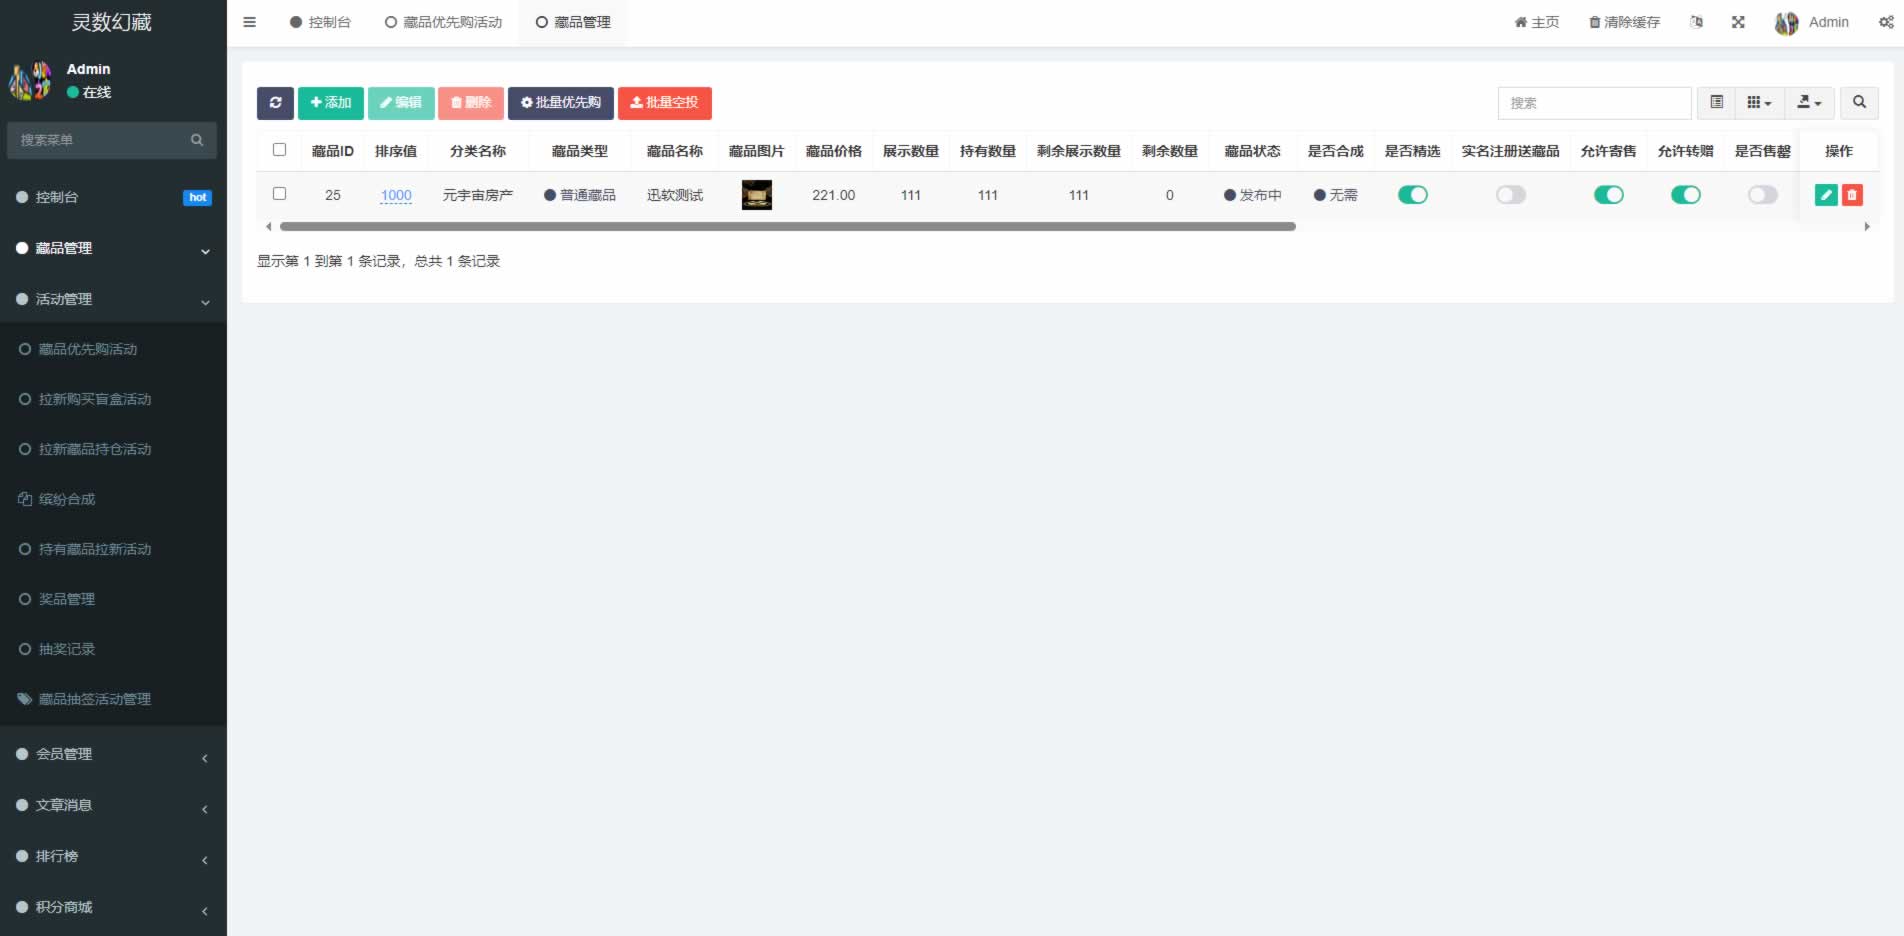The height and width of the screenshot is (936, 1904).
Task: Check the checkbox for row ID 25
Action: click(280, 194)
